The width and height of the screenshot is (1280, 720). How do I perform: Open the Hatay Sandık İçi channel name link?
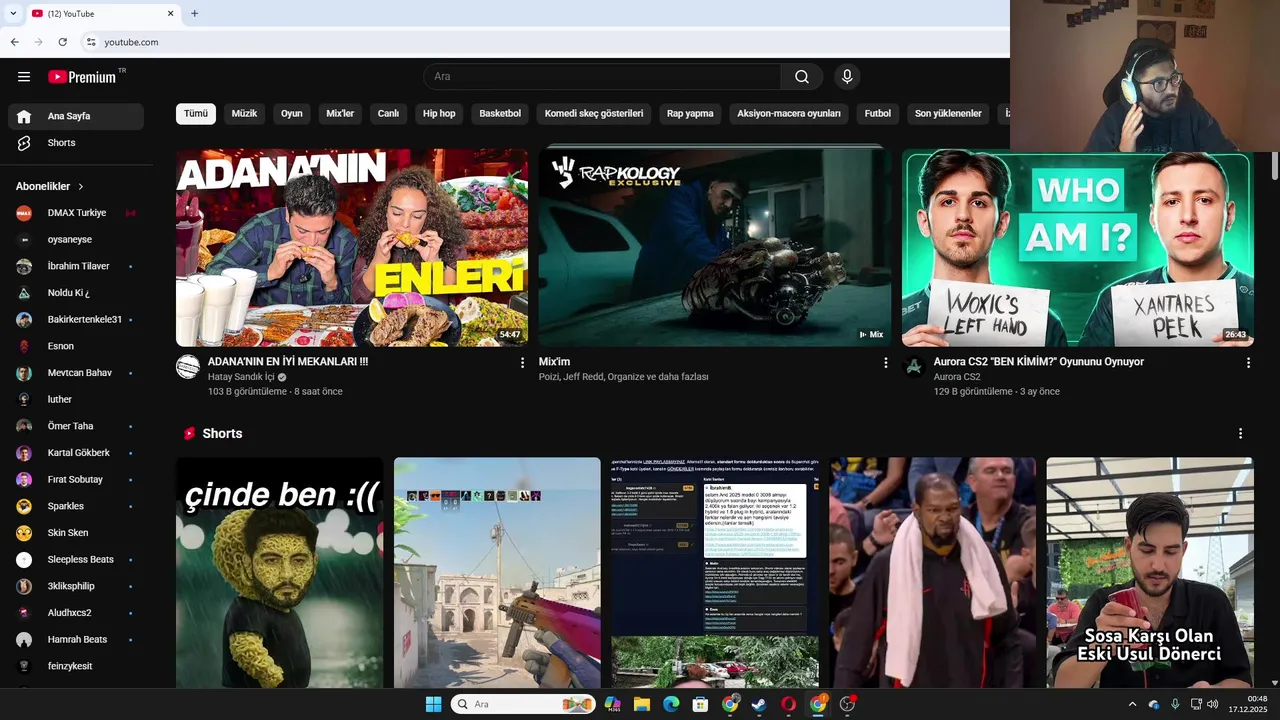coord(241,377)
